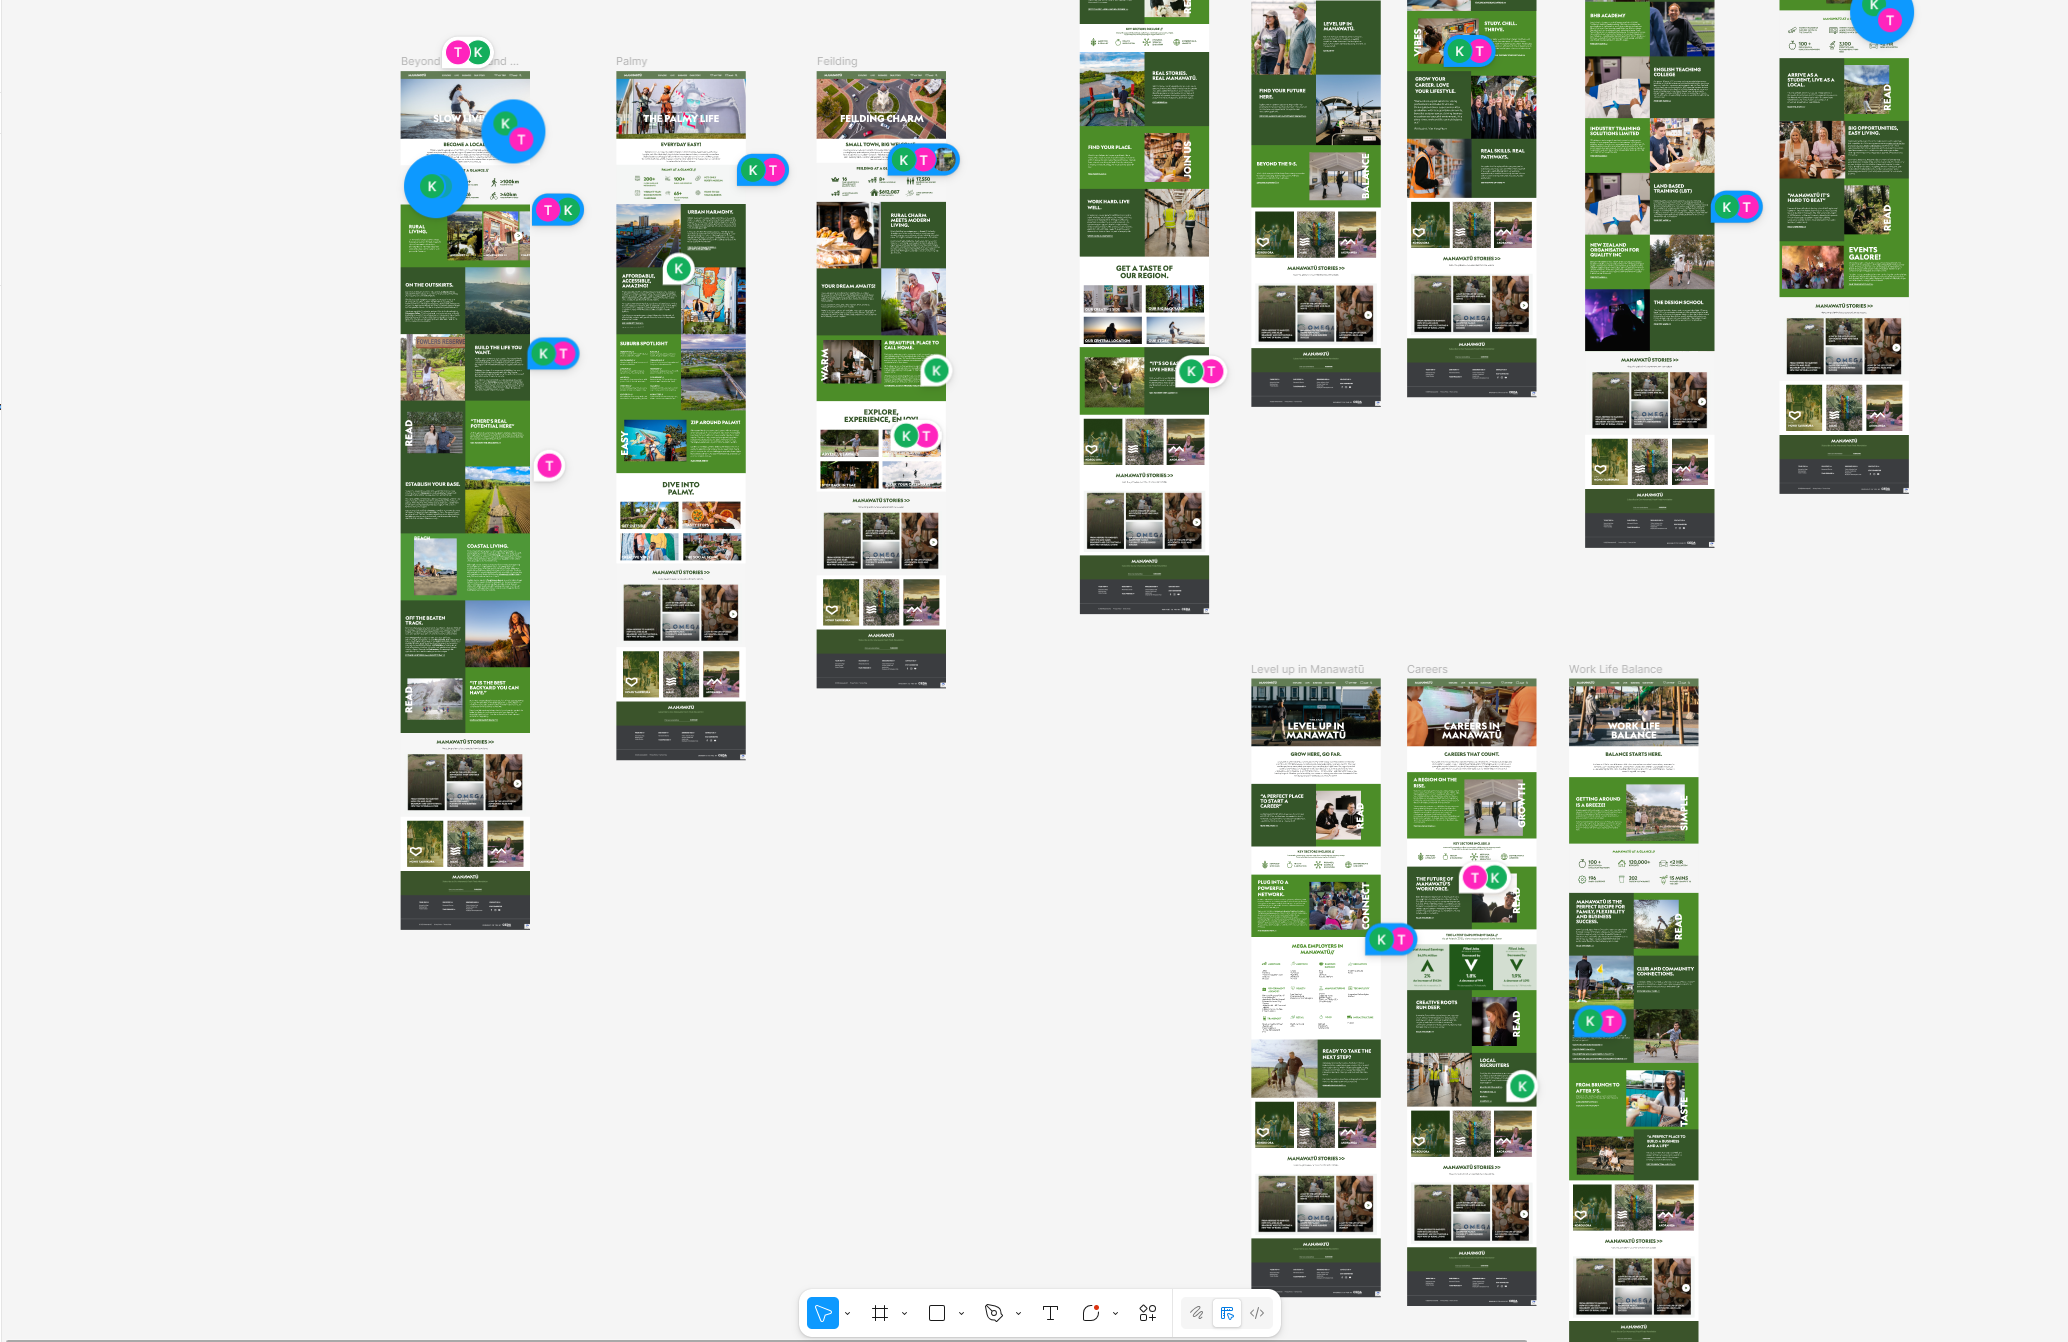Select the Pen tool
Viewport: 2068px width, 1342px height.
(x=994, y=1313)
